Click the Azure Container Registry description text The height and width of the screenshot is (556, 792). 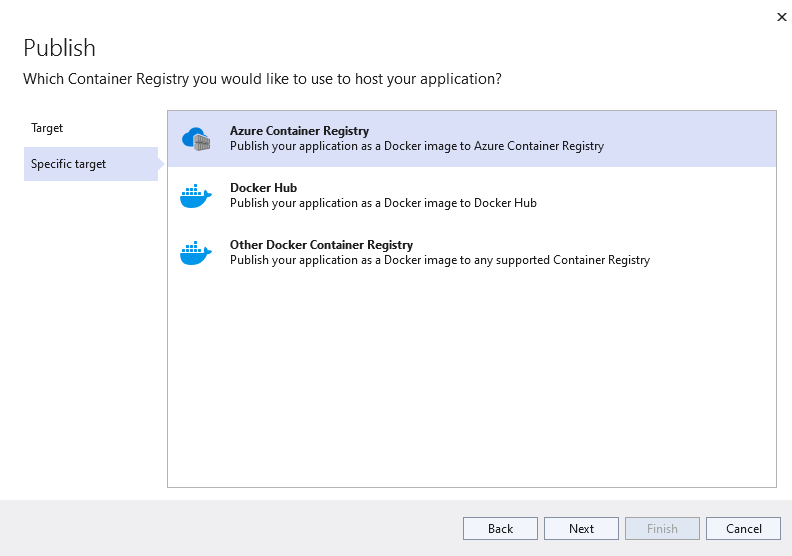click(x=416, y=146)
